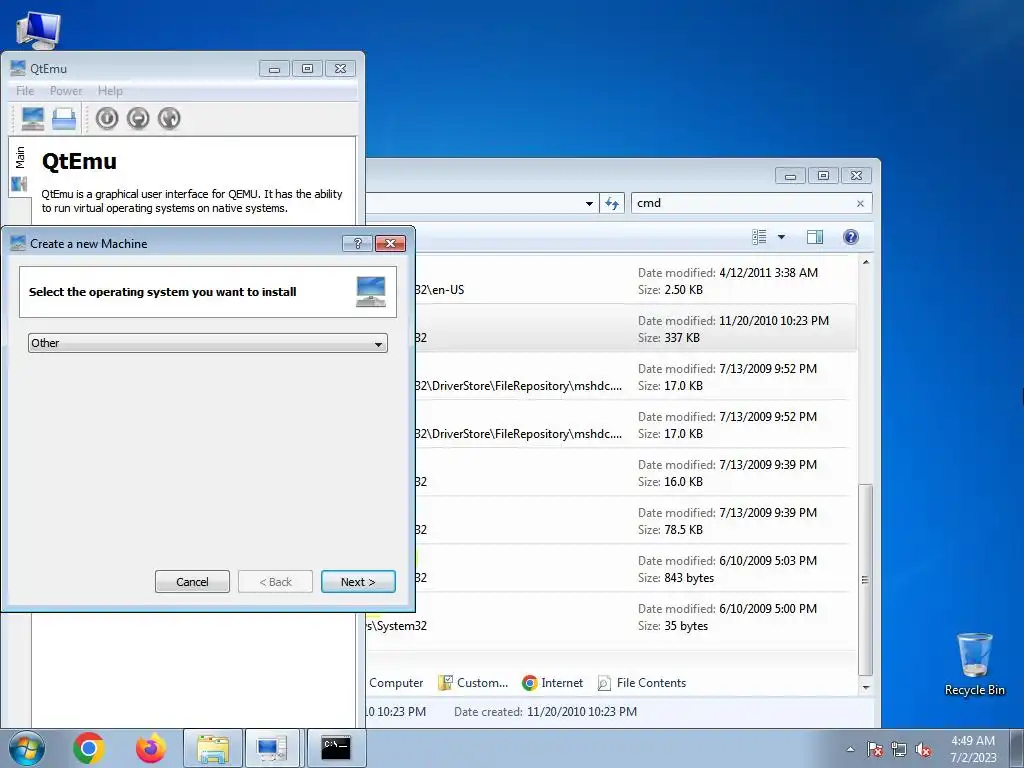Click the stop machine icon in QtEmu toolbar

(x=138, y=118)
